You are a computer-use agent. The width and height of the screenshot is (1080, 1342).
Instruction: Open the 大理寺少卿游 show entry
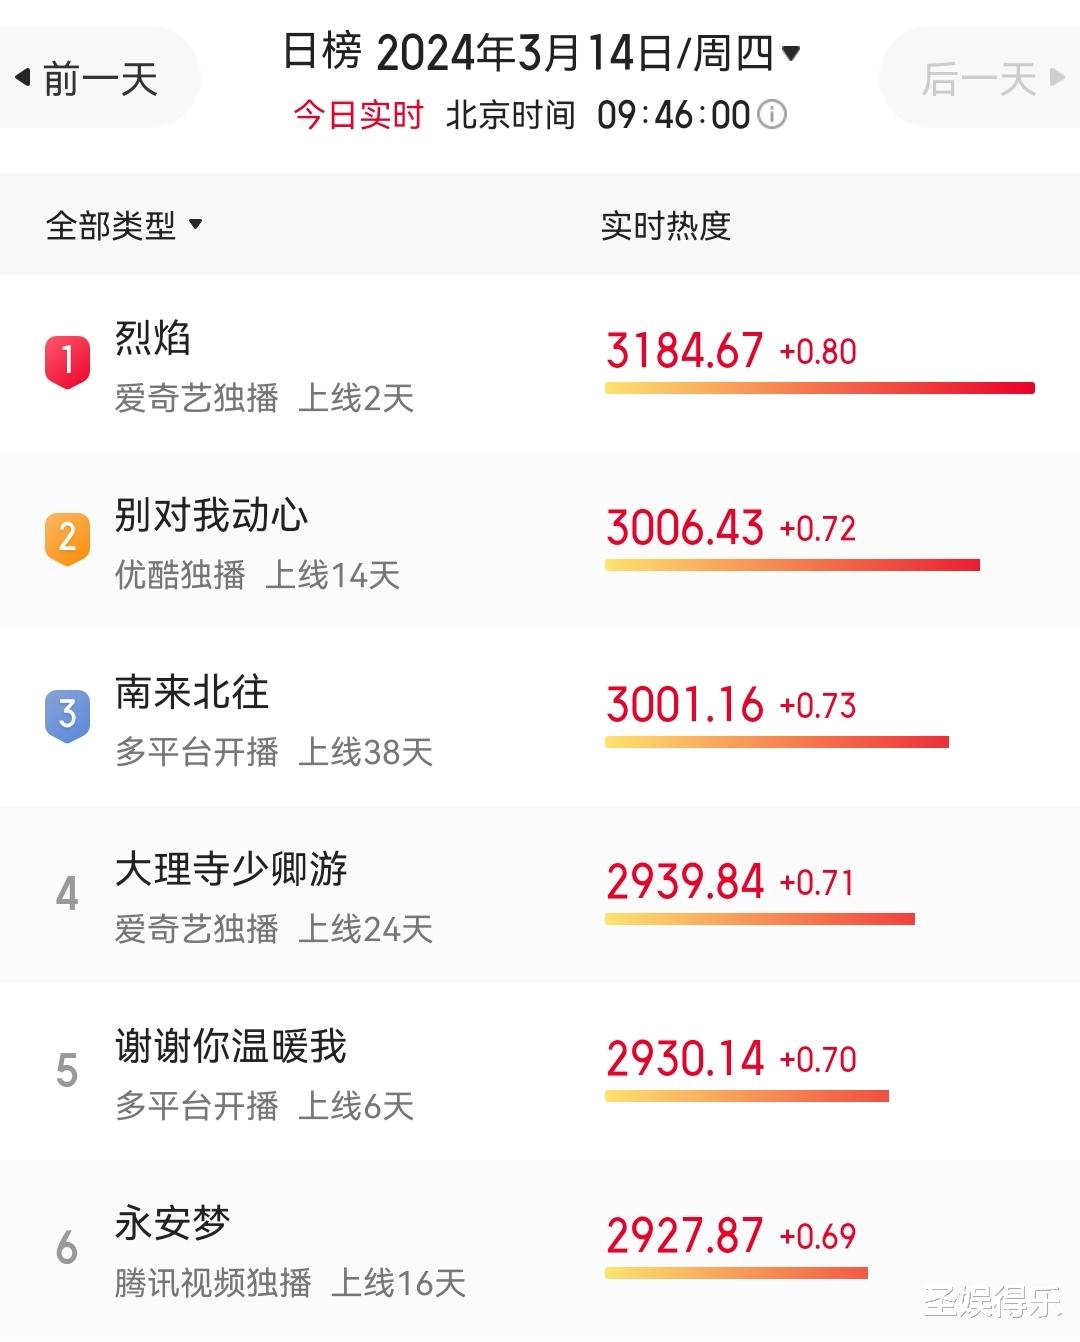click(540, 895)
